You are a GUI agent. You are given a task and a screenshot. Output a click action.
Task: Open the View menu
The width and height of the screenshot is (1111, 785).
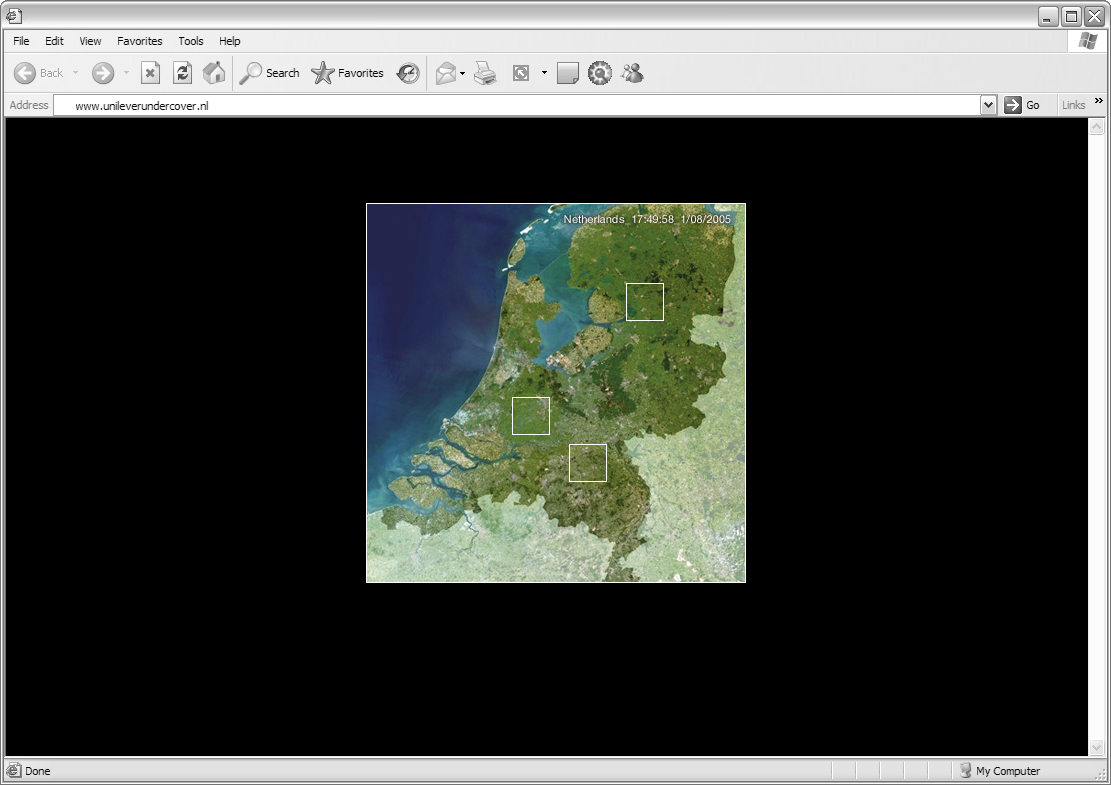90,41
